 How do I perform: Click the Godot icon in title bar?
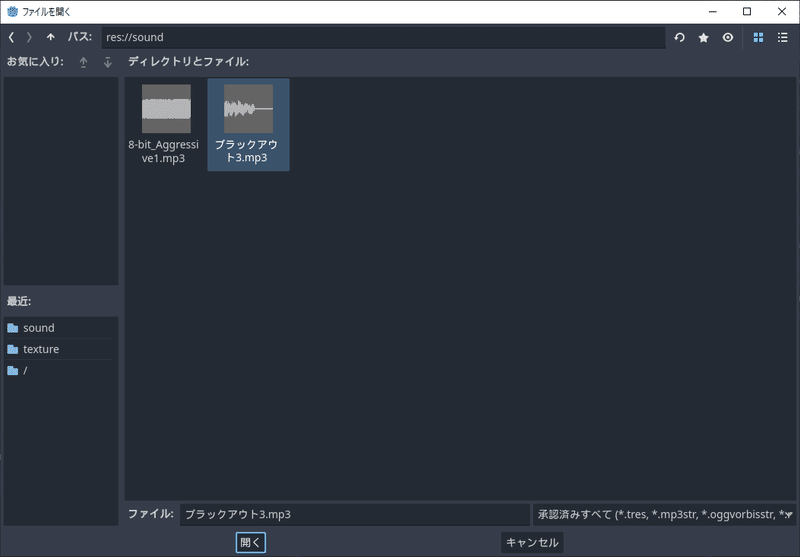(12, 11)
